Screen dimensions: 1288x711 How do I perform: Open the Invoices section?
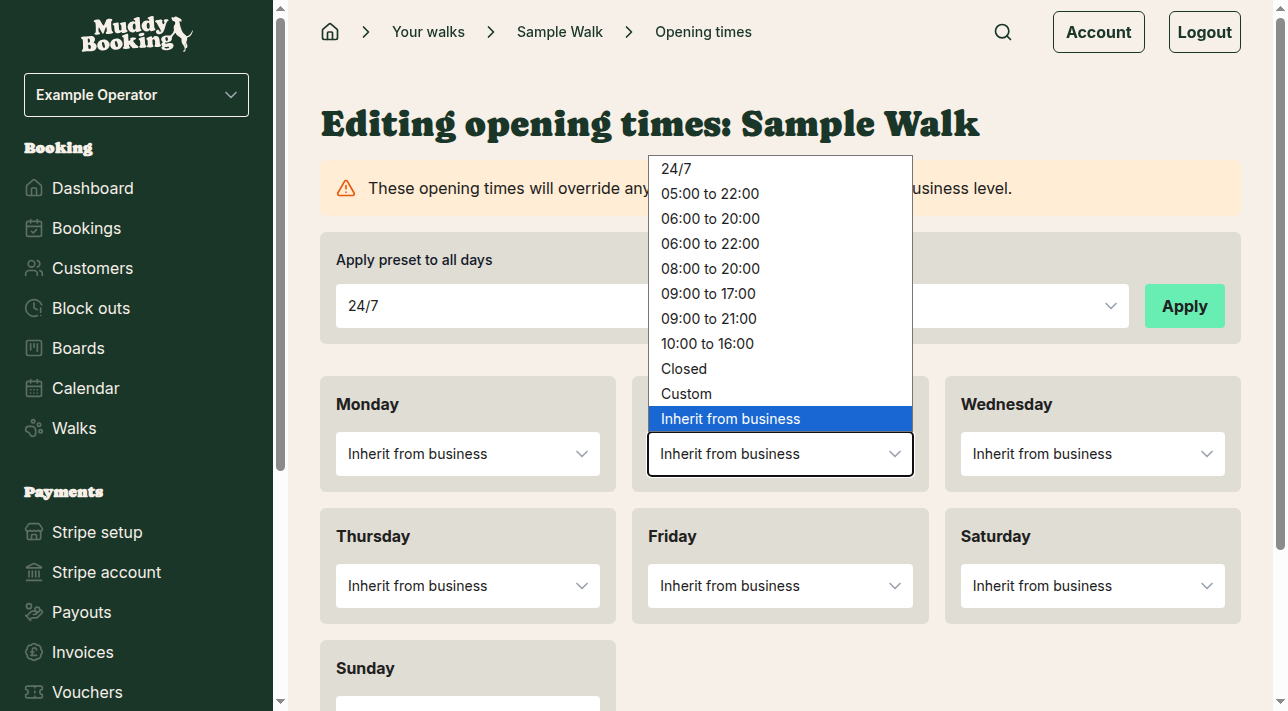coord(81,652)
